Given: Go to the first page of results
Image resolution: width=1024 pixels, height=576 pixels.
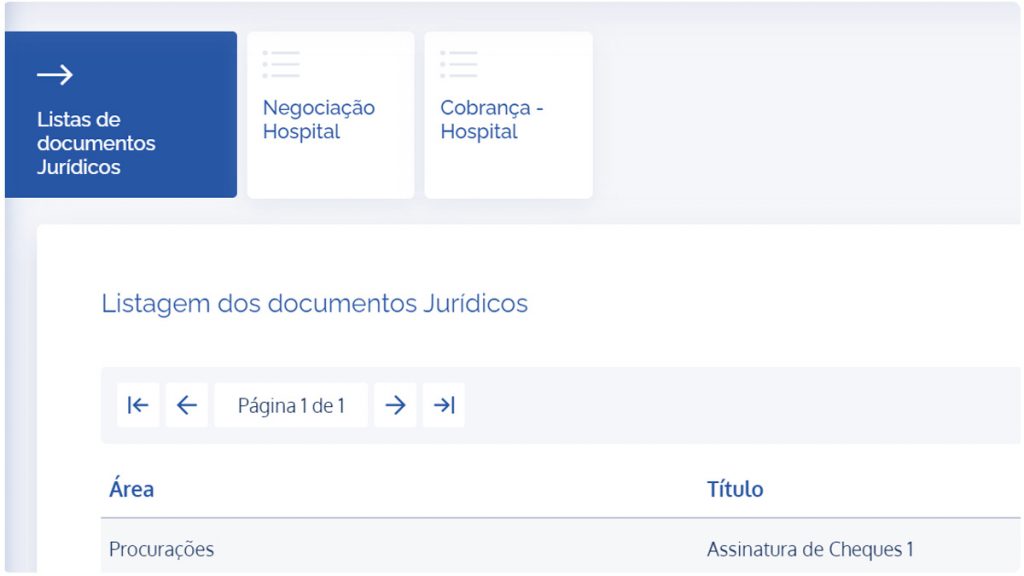Looking at the screenshot, I should point(138,406).
